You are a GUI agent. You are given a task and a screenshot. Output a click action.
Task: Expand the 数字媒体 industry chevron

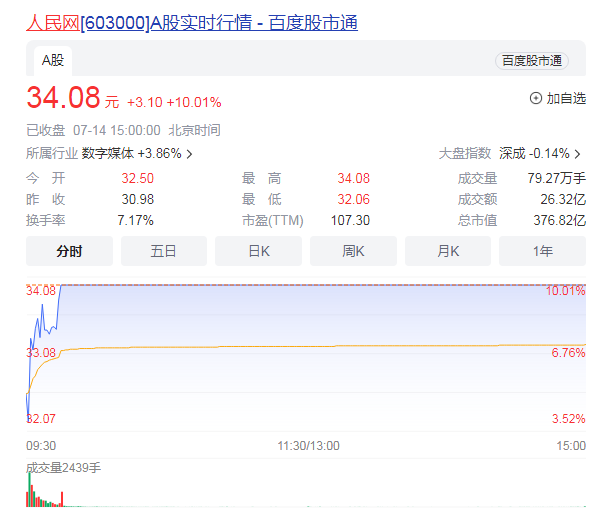pyautogui.click(x=190, y=154)
